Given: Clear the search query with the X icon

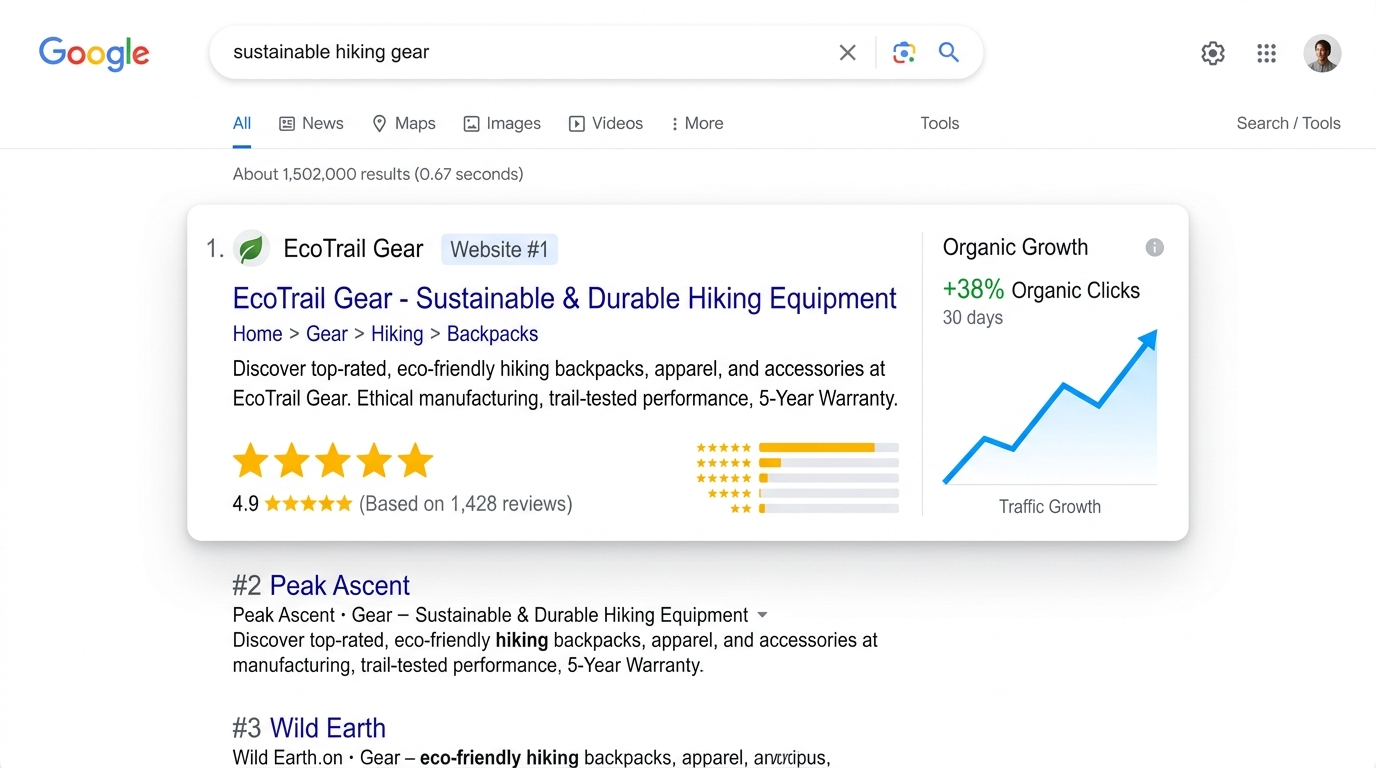Looking at the screenshot, I should pyautogui.click(x=847, y=52).
